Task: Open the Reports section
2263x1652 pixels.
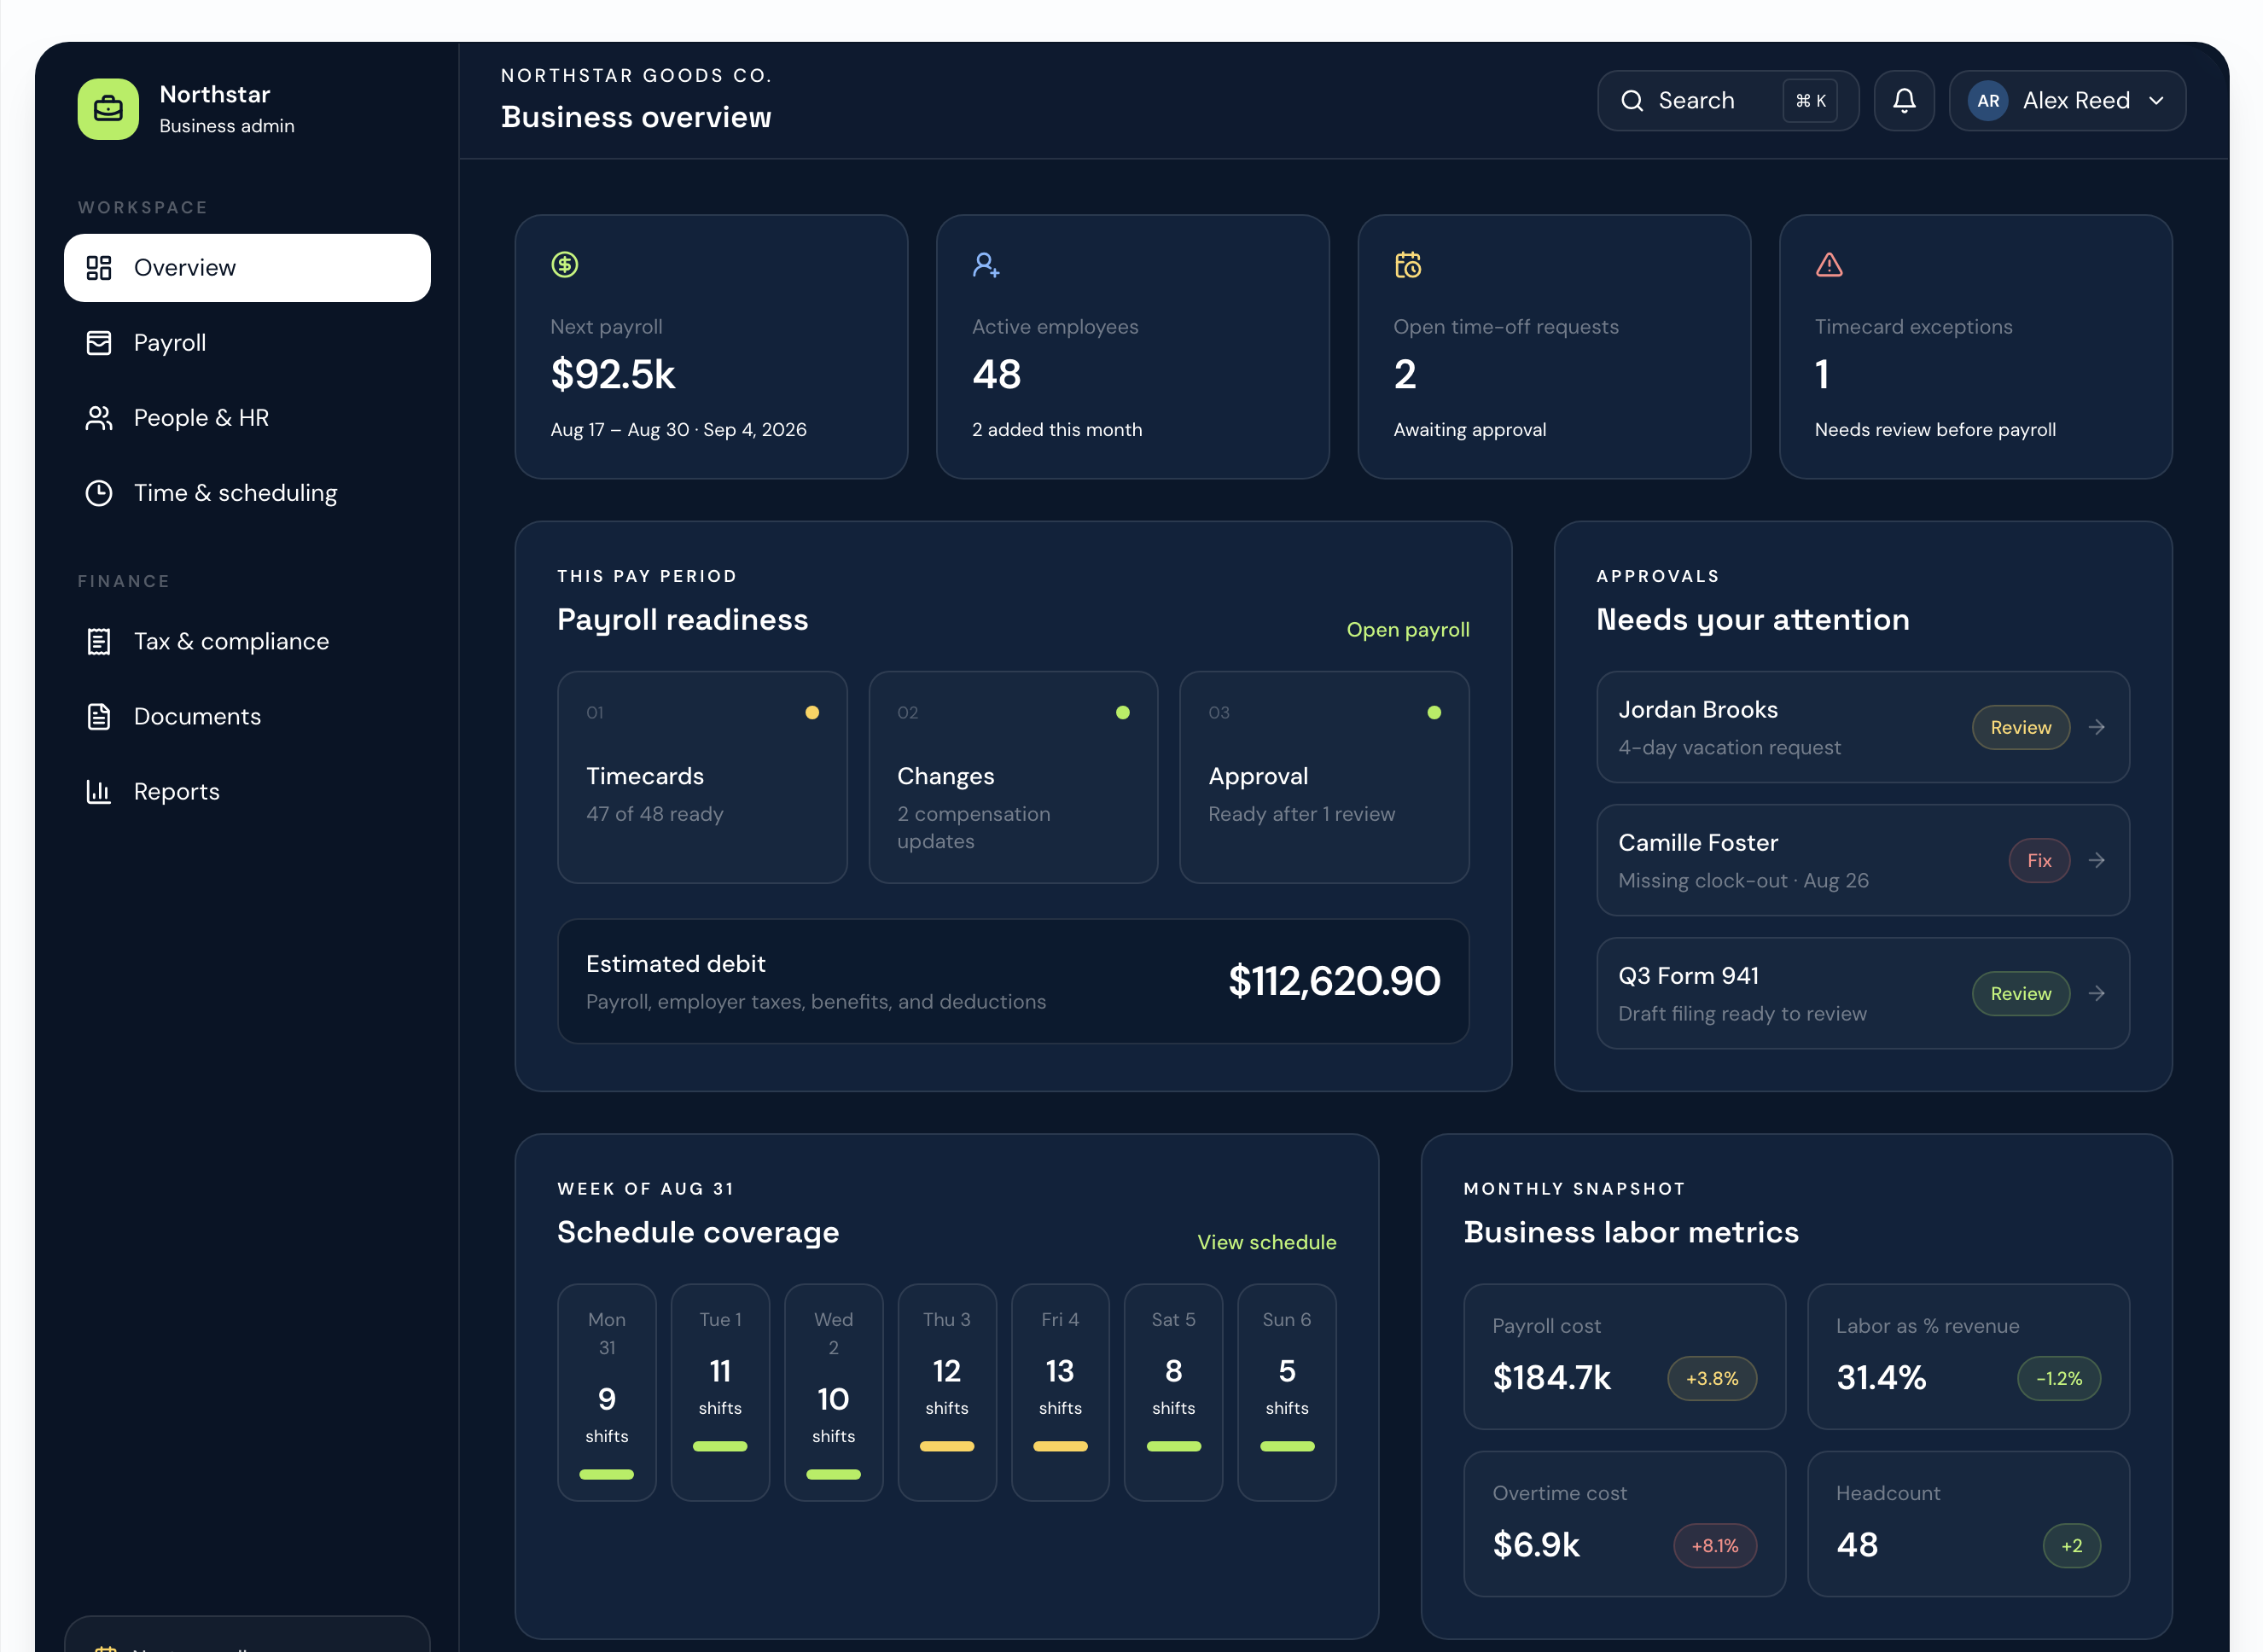Action: pos(247,792)
